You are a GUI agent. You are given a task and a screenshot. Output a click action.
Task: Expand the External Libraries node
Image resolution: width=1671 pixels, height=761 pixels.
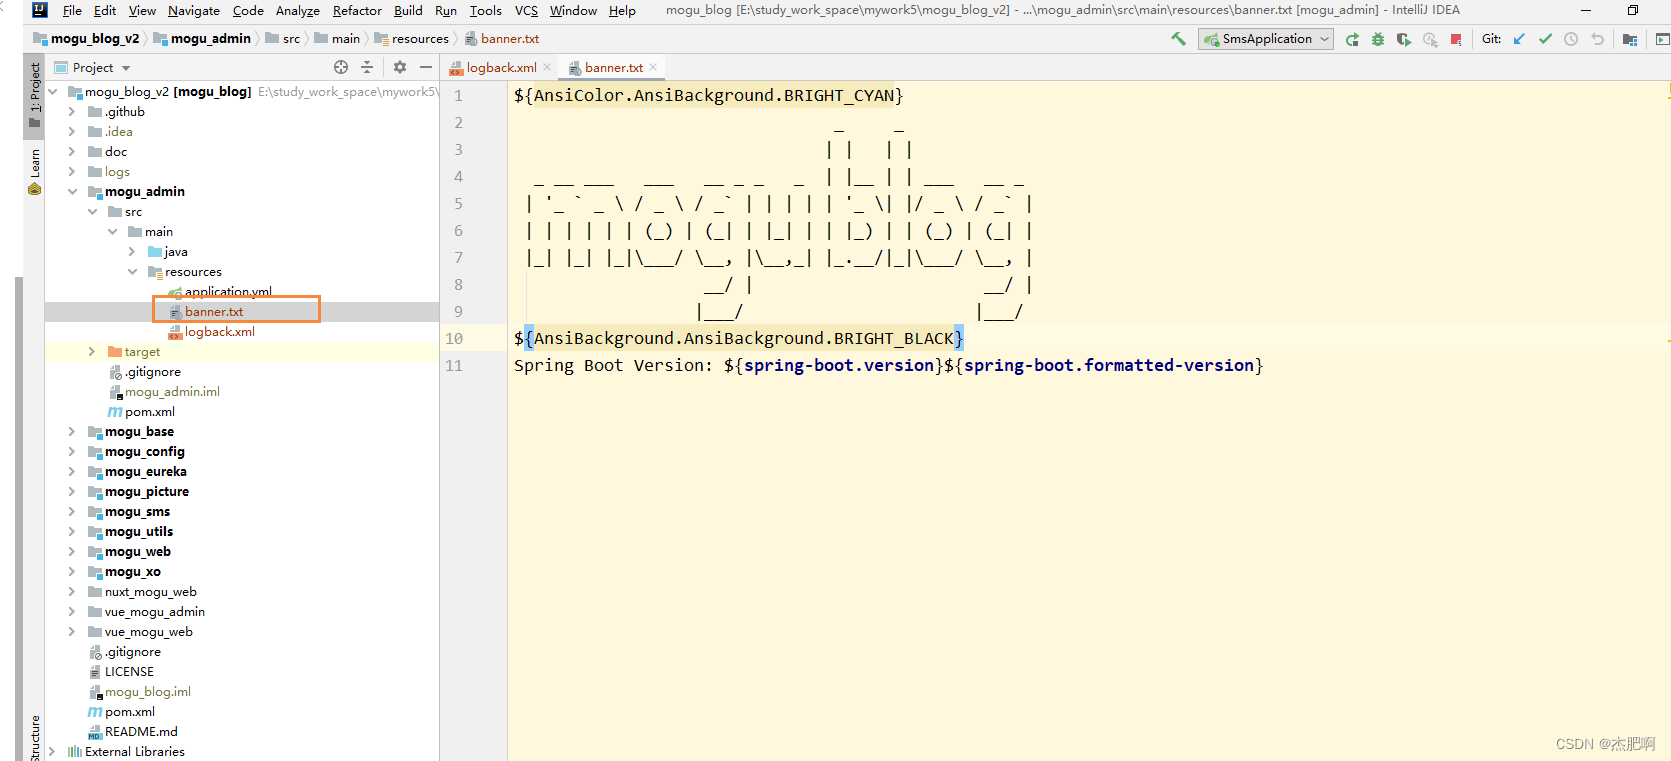(x=52, y=751)
